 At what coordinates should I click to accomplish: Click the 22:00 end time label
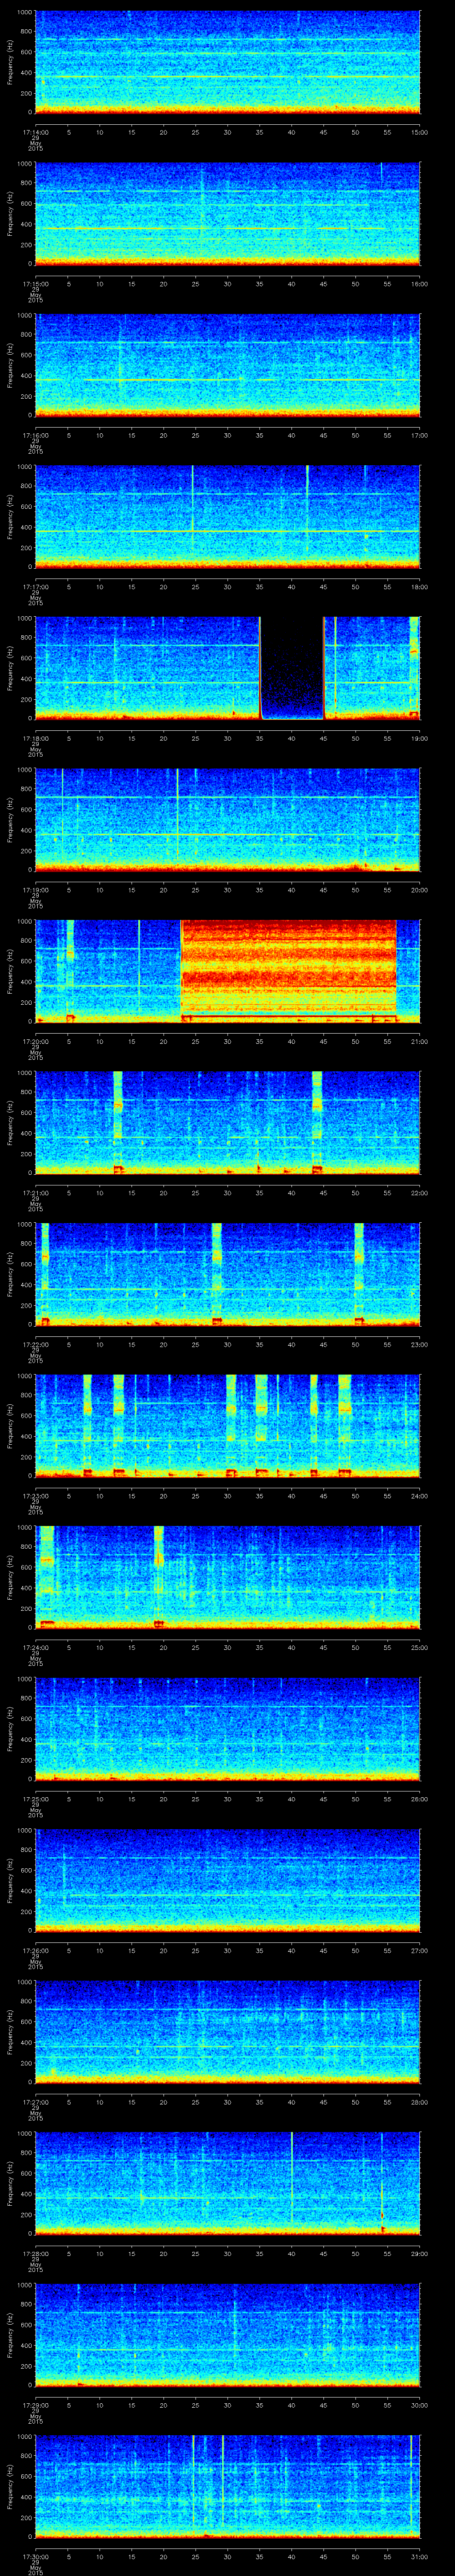point(419,1193)
